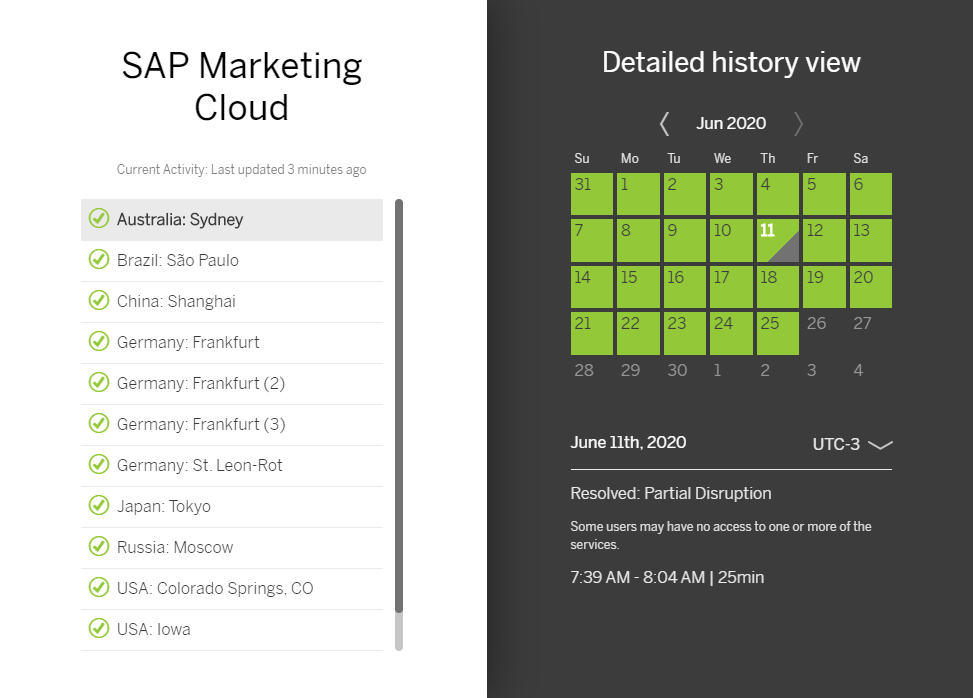Select USA: Iowa data center
Image resolution: width=973 pixels, height=698 pixels.
coord(232,629)
